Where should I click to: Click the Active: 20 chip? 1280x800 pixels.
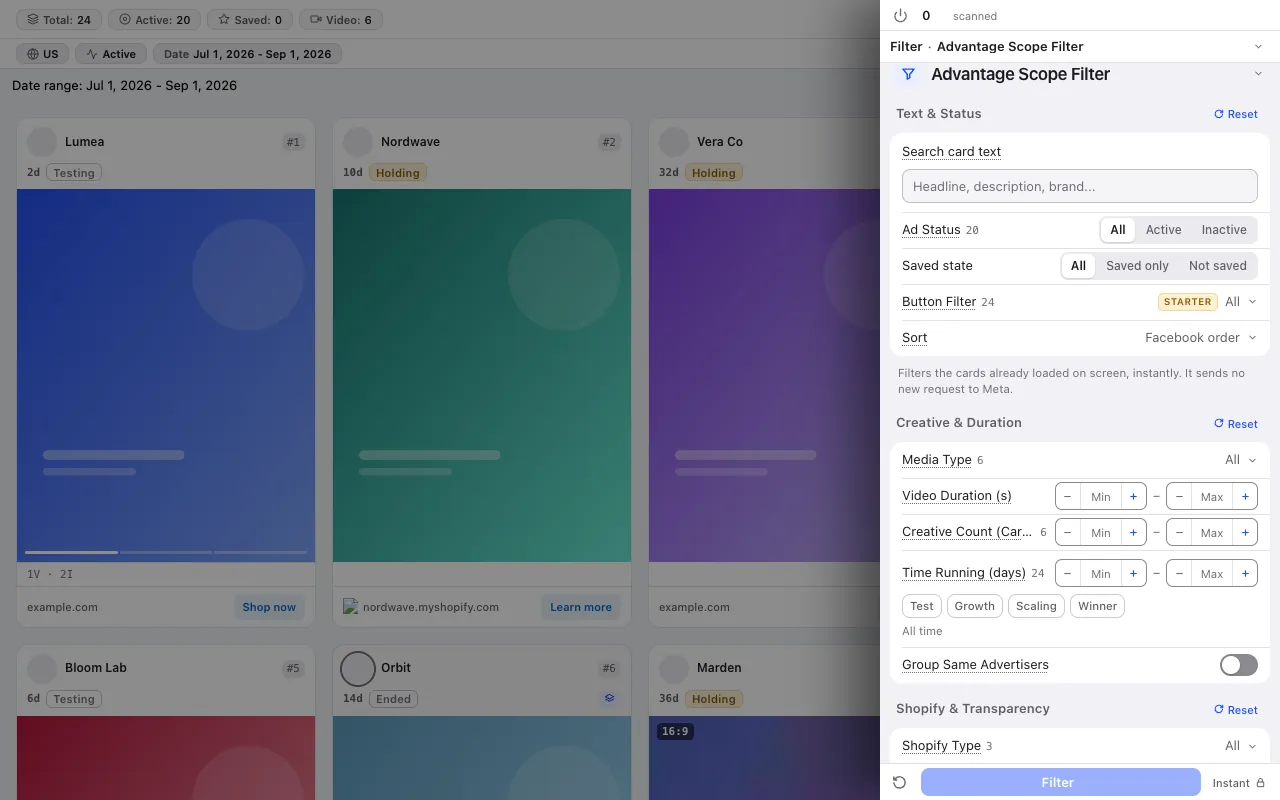154,19
